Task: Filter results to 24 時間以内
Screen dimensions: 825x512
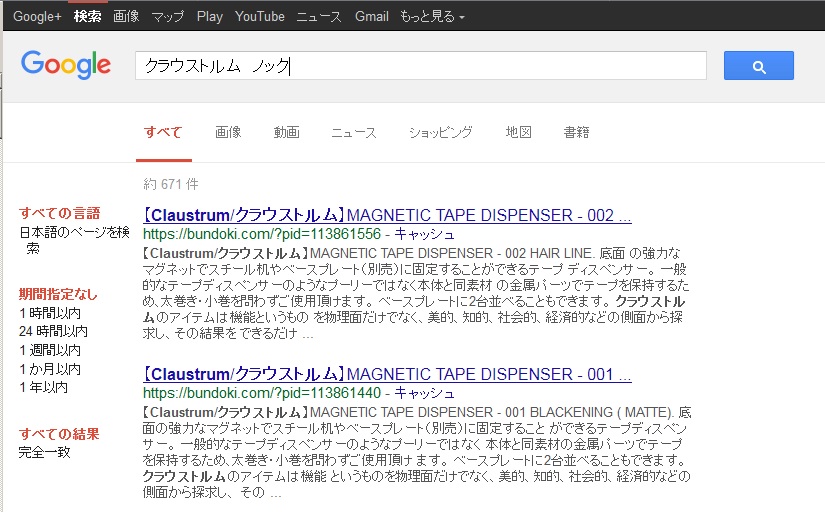Action: (x=54, y=332)
